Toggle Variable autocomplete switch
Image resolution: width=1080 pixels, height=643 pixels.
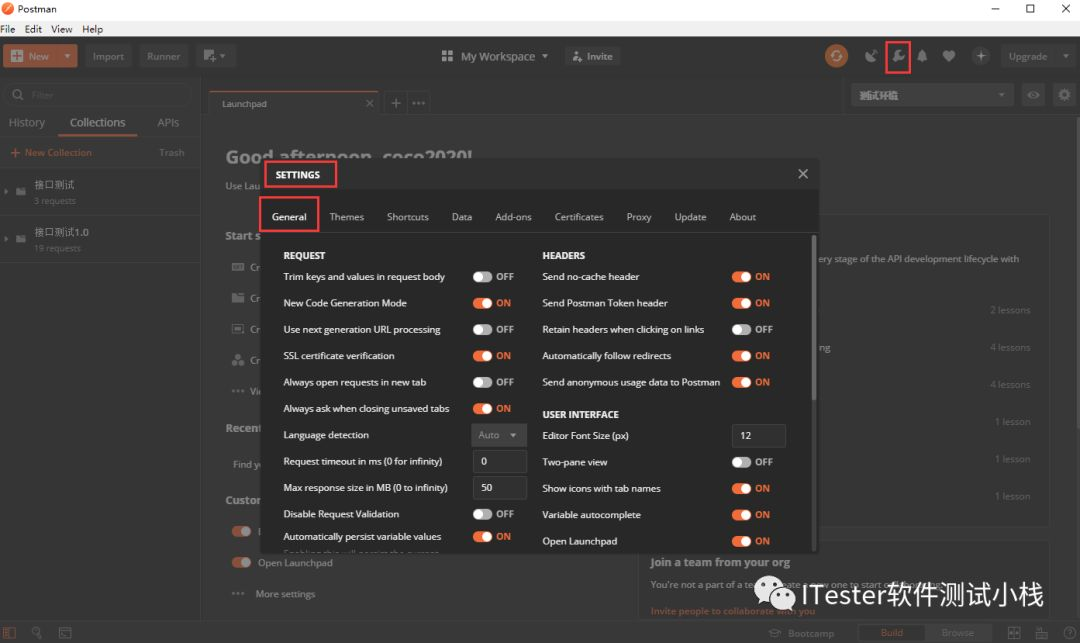coord(741,515)
